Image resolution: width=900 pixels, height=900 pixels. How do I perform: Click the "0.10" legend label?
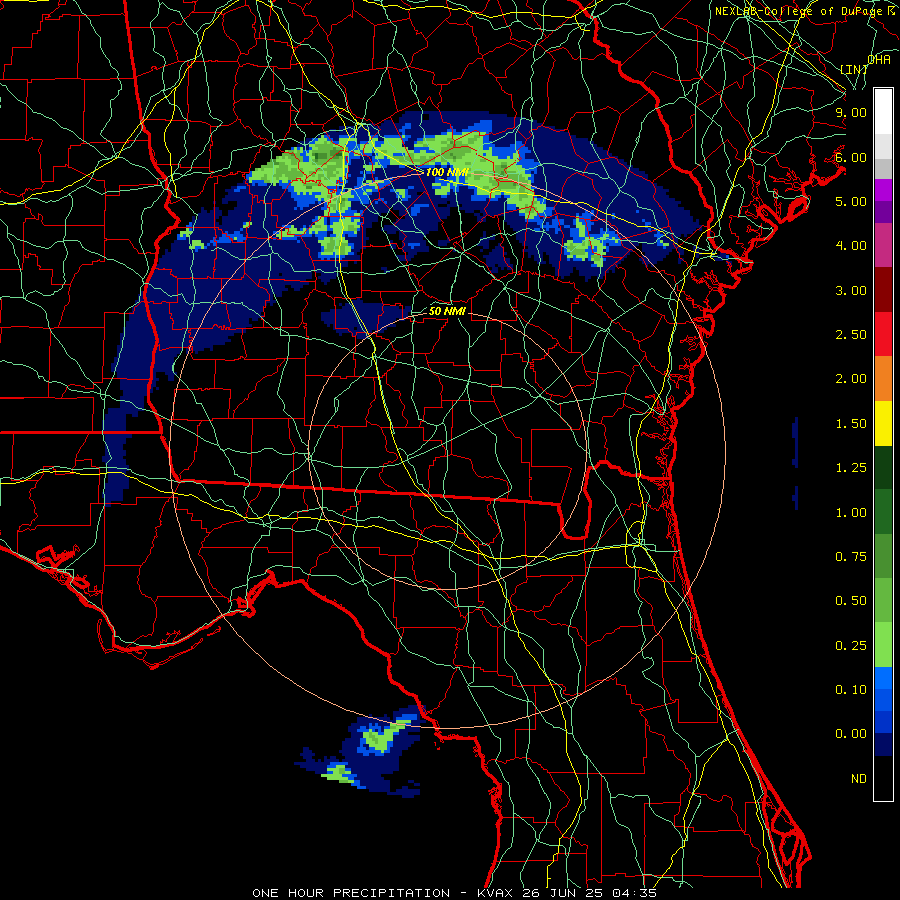[x=851, y=690]
